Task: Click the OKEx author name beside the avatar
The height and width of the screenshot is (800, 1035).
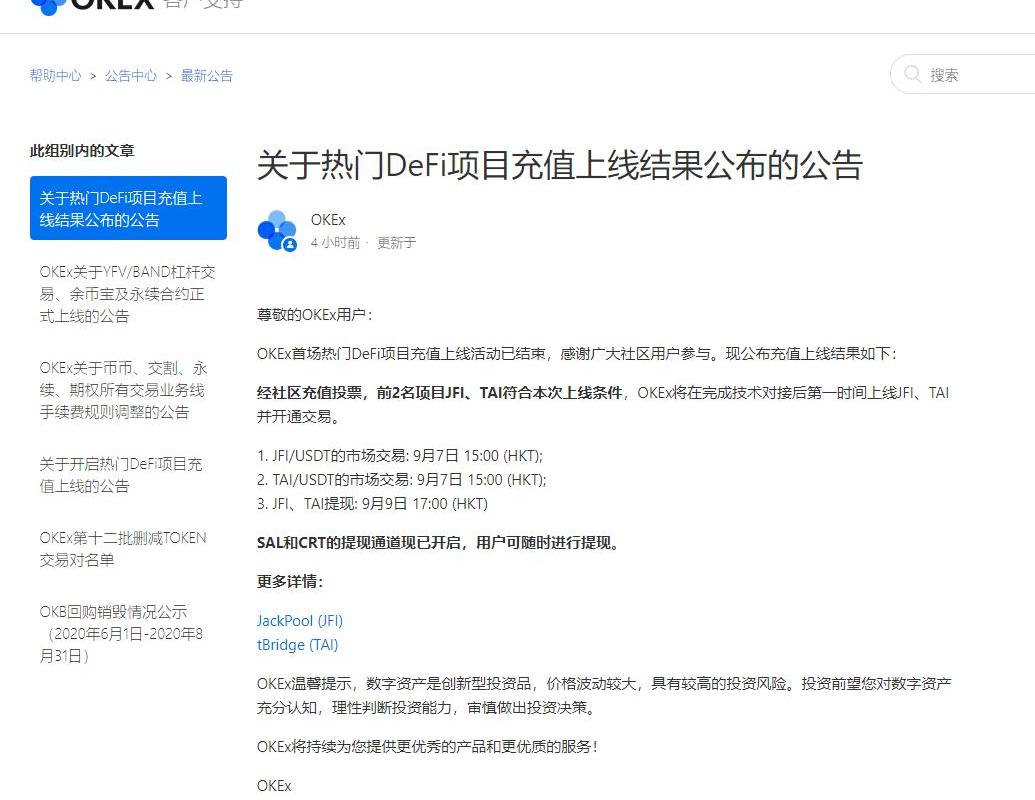Action: click(x=328, y=220)
